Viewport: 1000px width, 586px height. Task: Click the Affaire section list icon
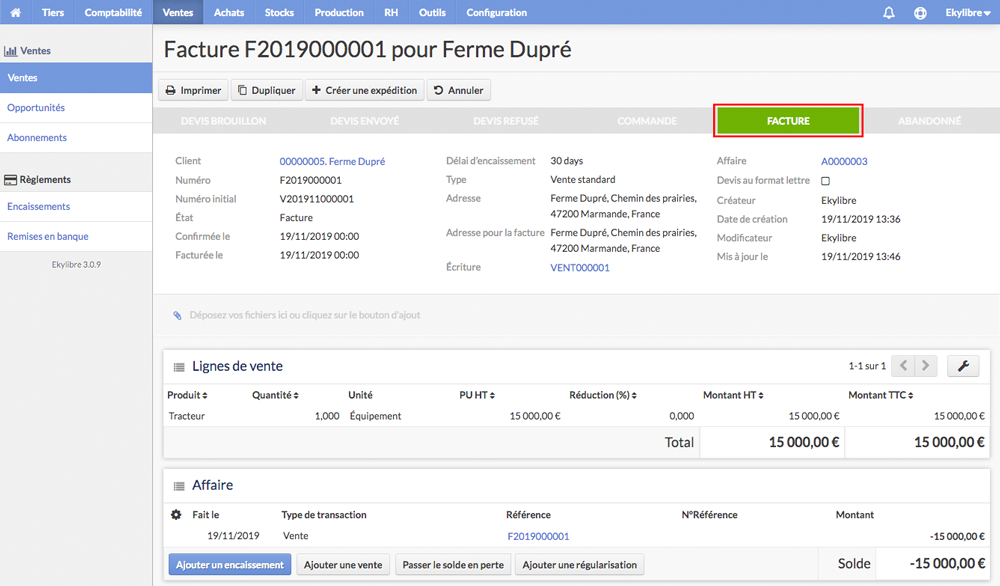coord(179,486)
